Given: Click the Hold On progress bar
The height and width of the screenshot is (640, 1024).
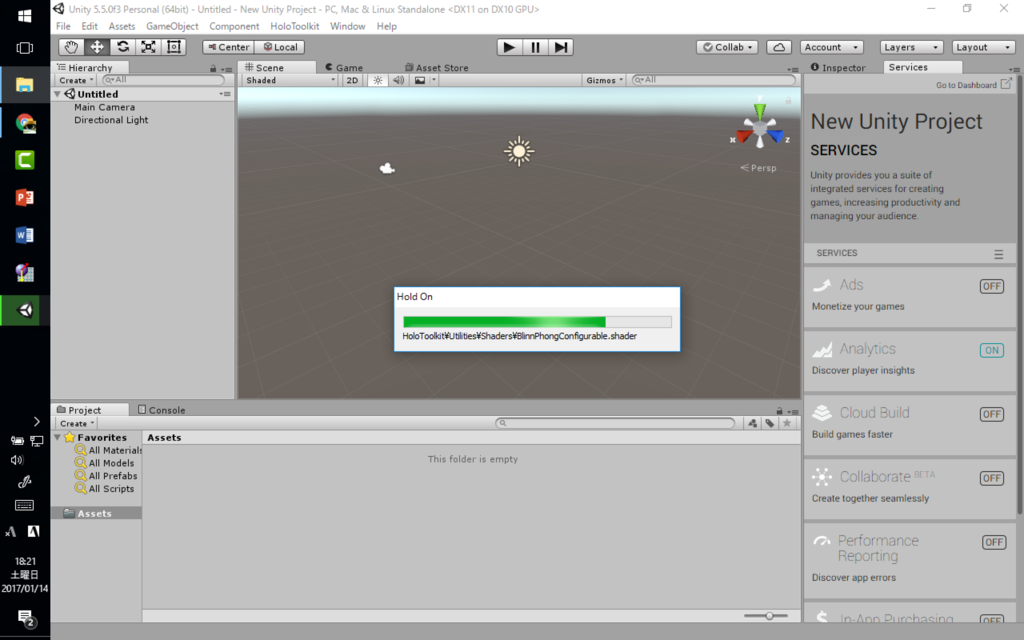Looking at the screenshot, I should point(537,322).
